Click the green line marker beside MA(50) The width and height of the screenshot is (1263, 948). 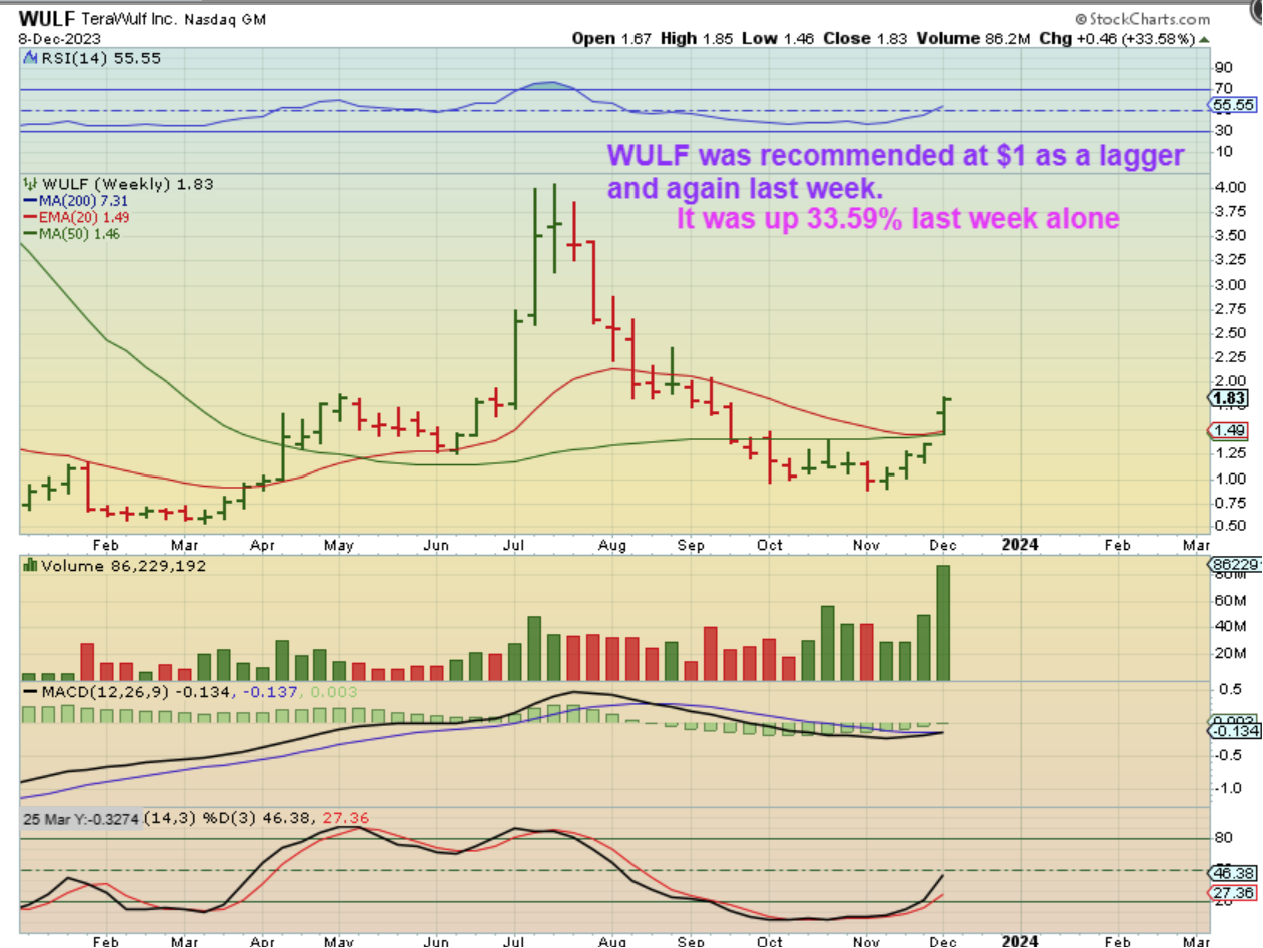[28, 233]
